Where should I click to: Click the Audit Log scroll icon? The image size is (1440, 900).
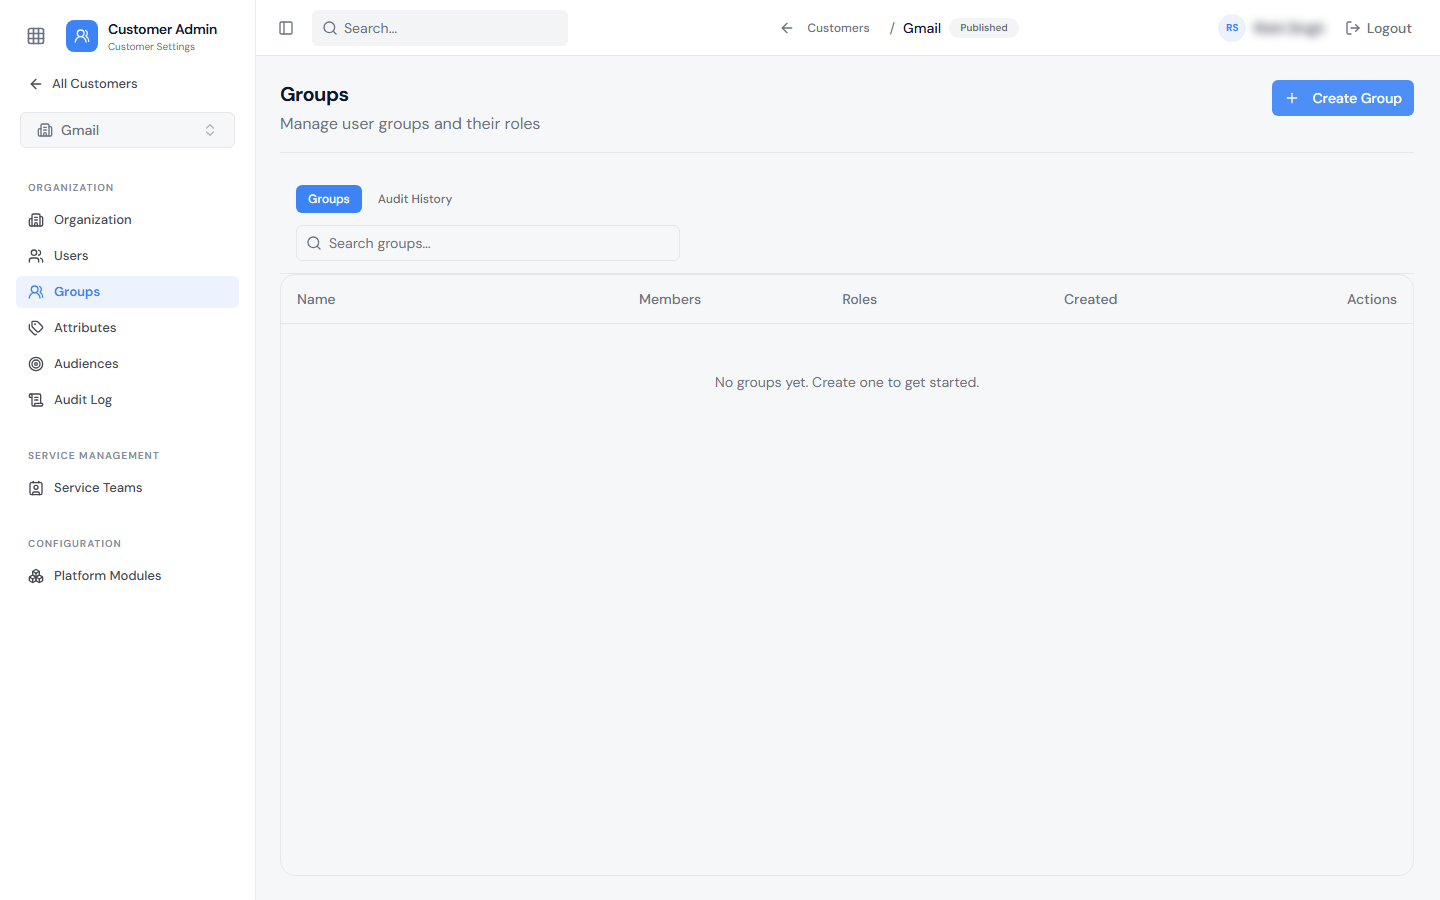pyautogui.click(x=36, y=400)
